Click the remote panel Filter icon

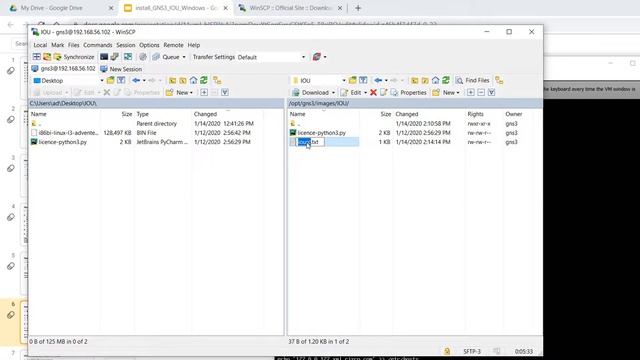pos(363,80)
